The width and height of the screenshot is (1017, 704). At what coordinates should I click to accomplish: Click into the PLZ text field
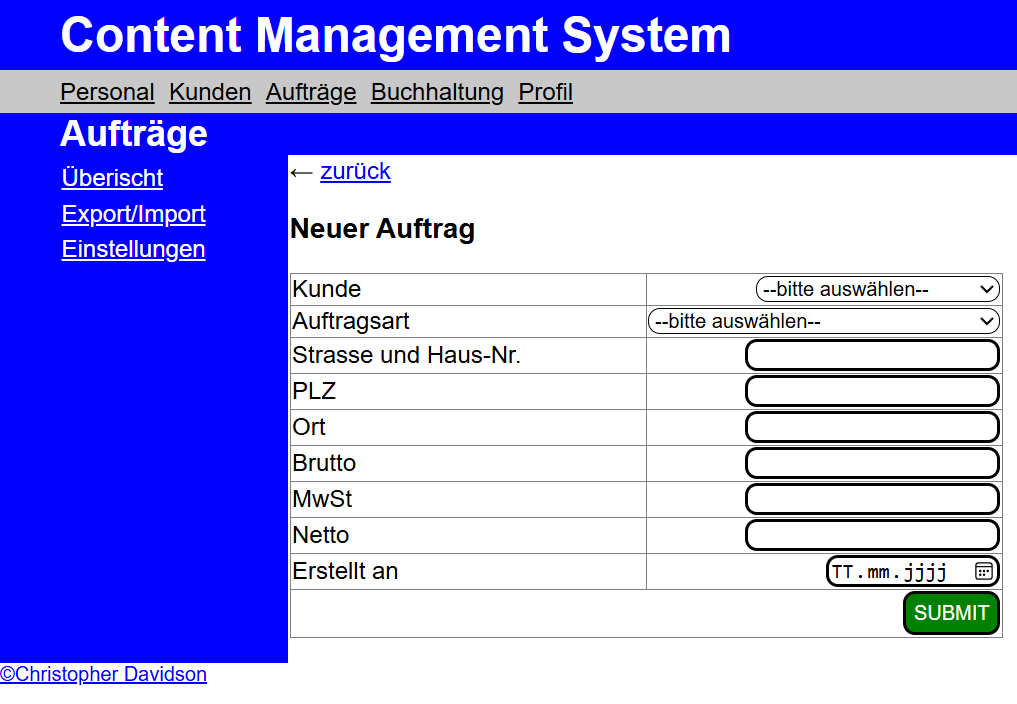pyautogui.click(x=872, y=391)
